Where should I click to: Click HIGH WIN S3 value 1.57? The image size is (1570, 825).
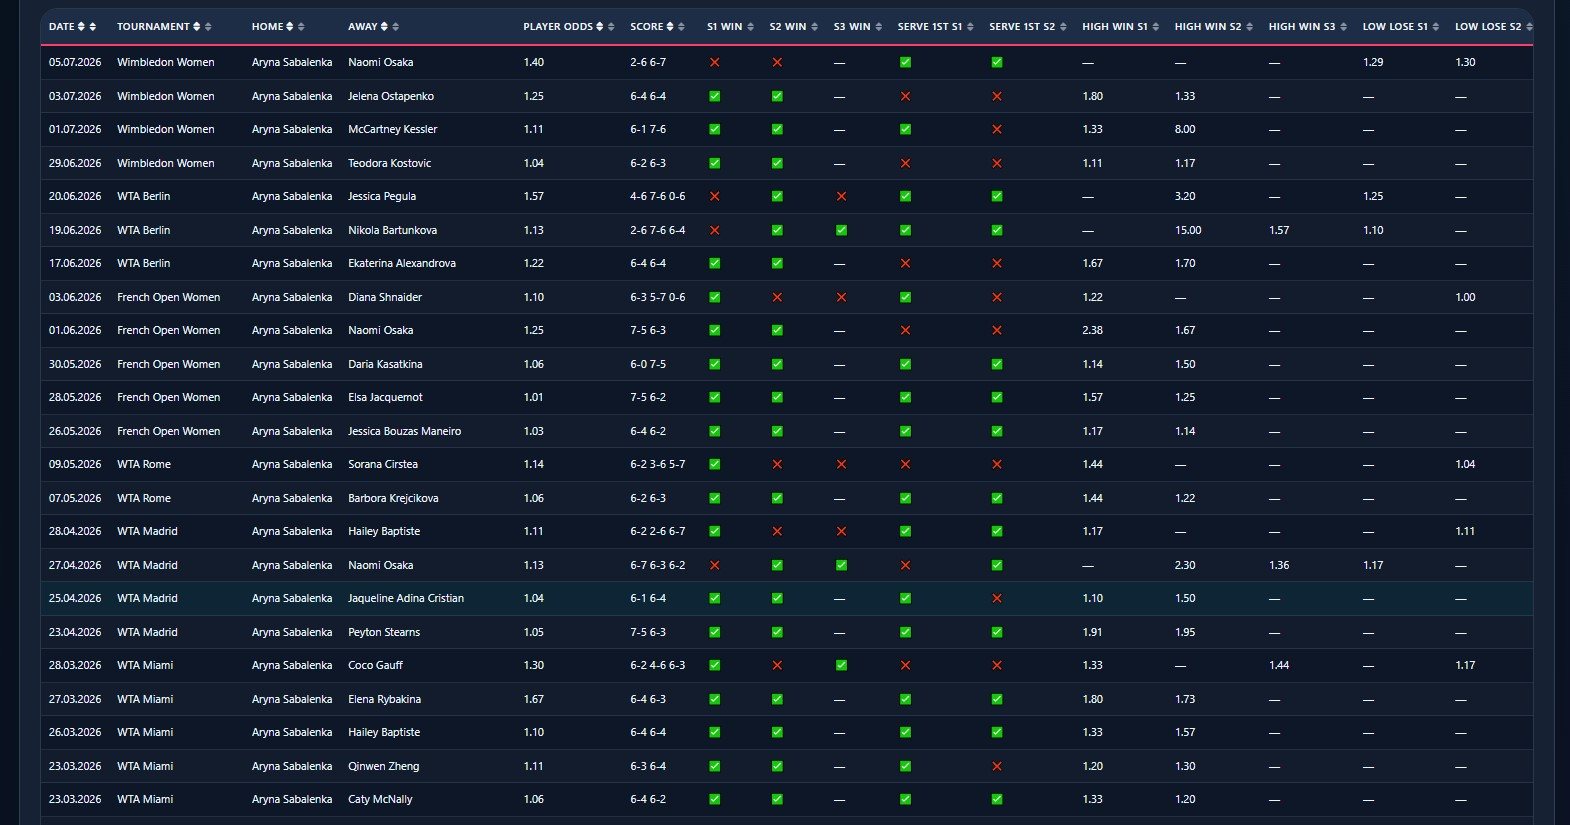pos(1278,230)
